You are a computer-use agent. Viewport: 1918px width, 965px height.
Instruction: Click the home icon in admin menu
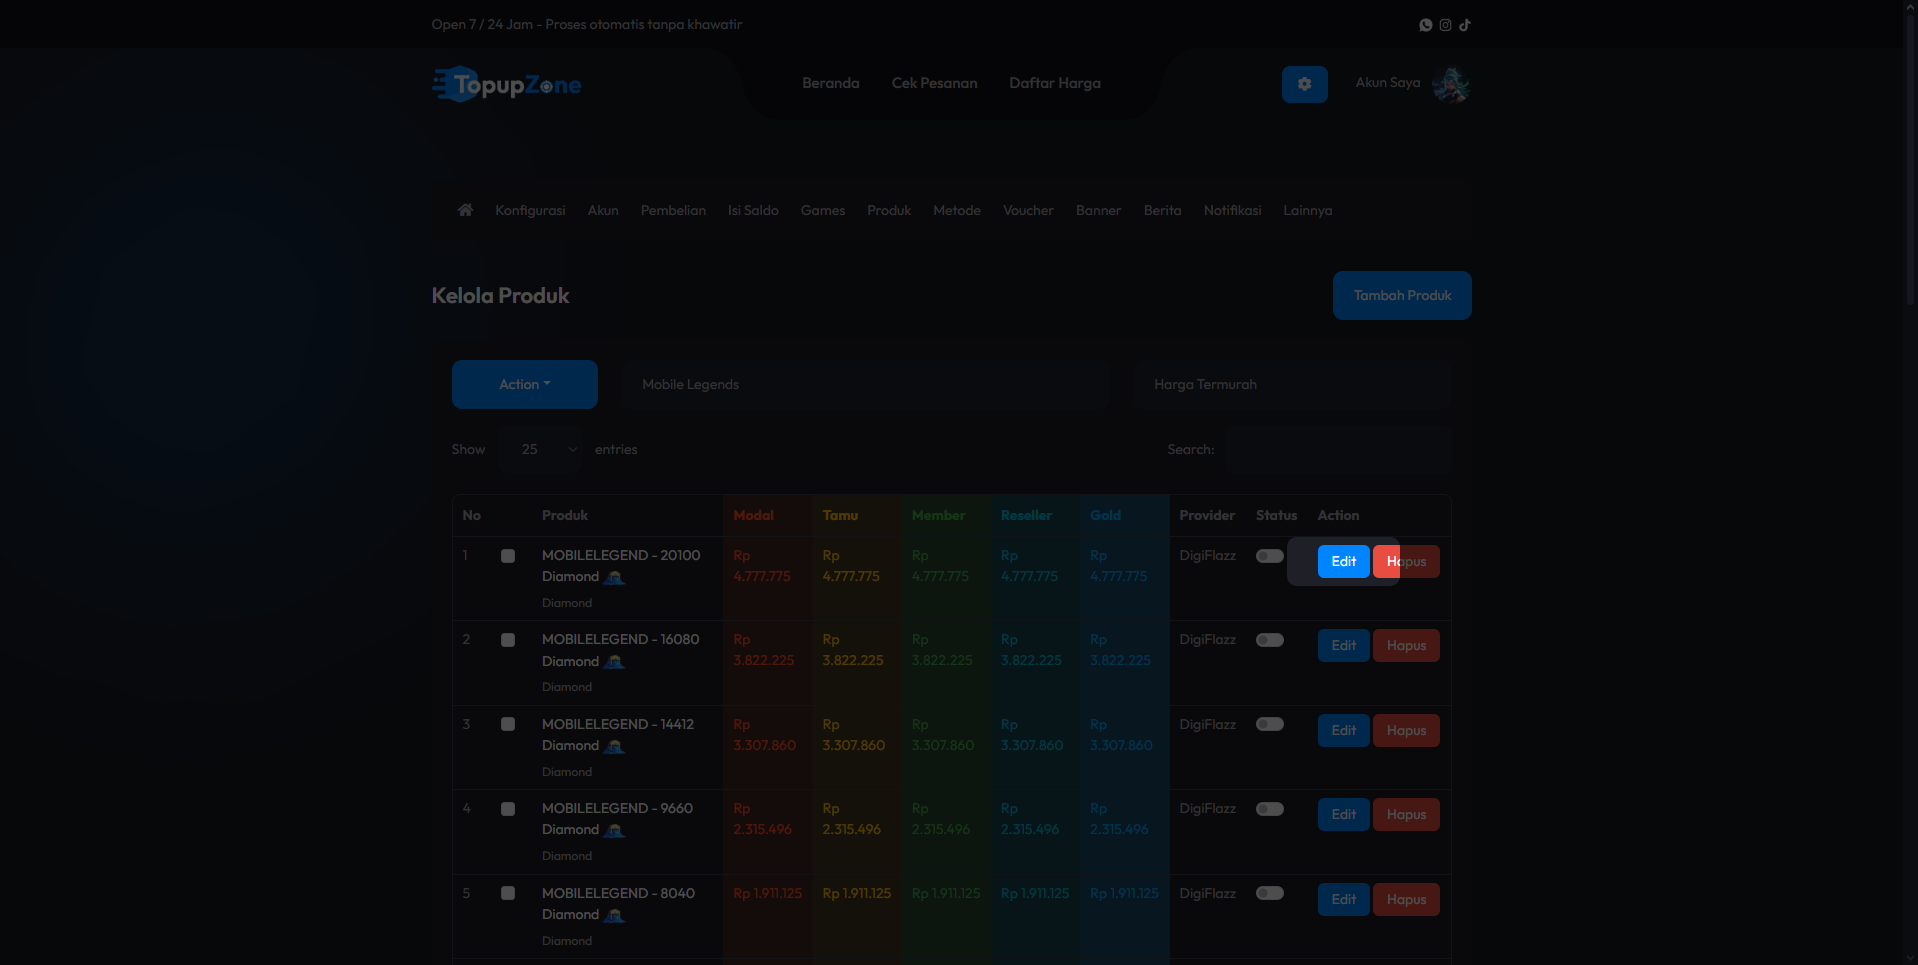tap(465, 210)
